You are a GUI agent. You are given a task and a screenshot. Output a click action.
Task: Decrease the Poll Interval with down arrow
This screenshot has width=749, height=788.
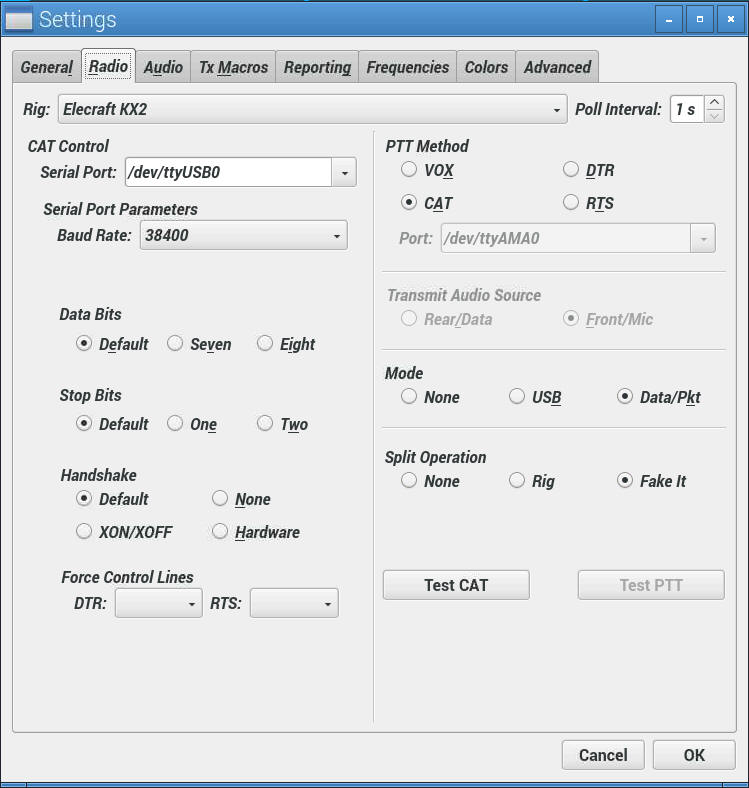[714, 116]
